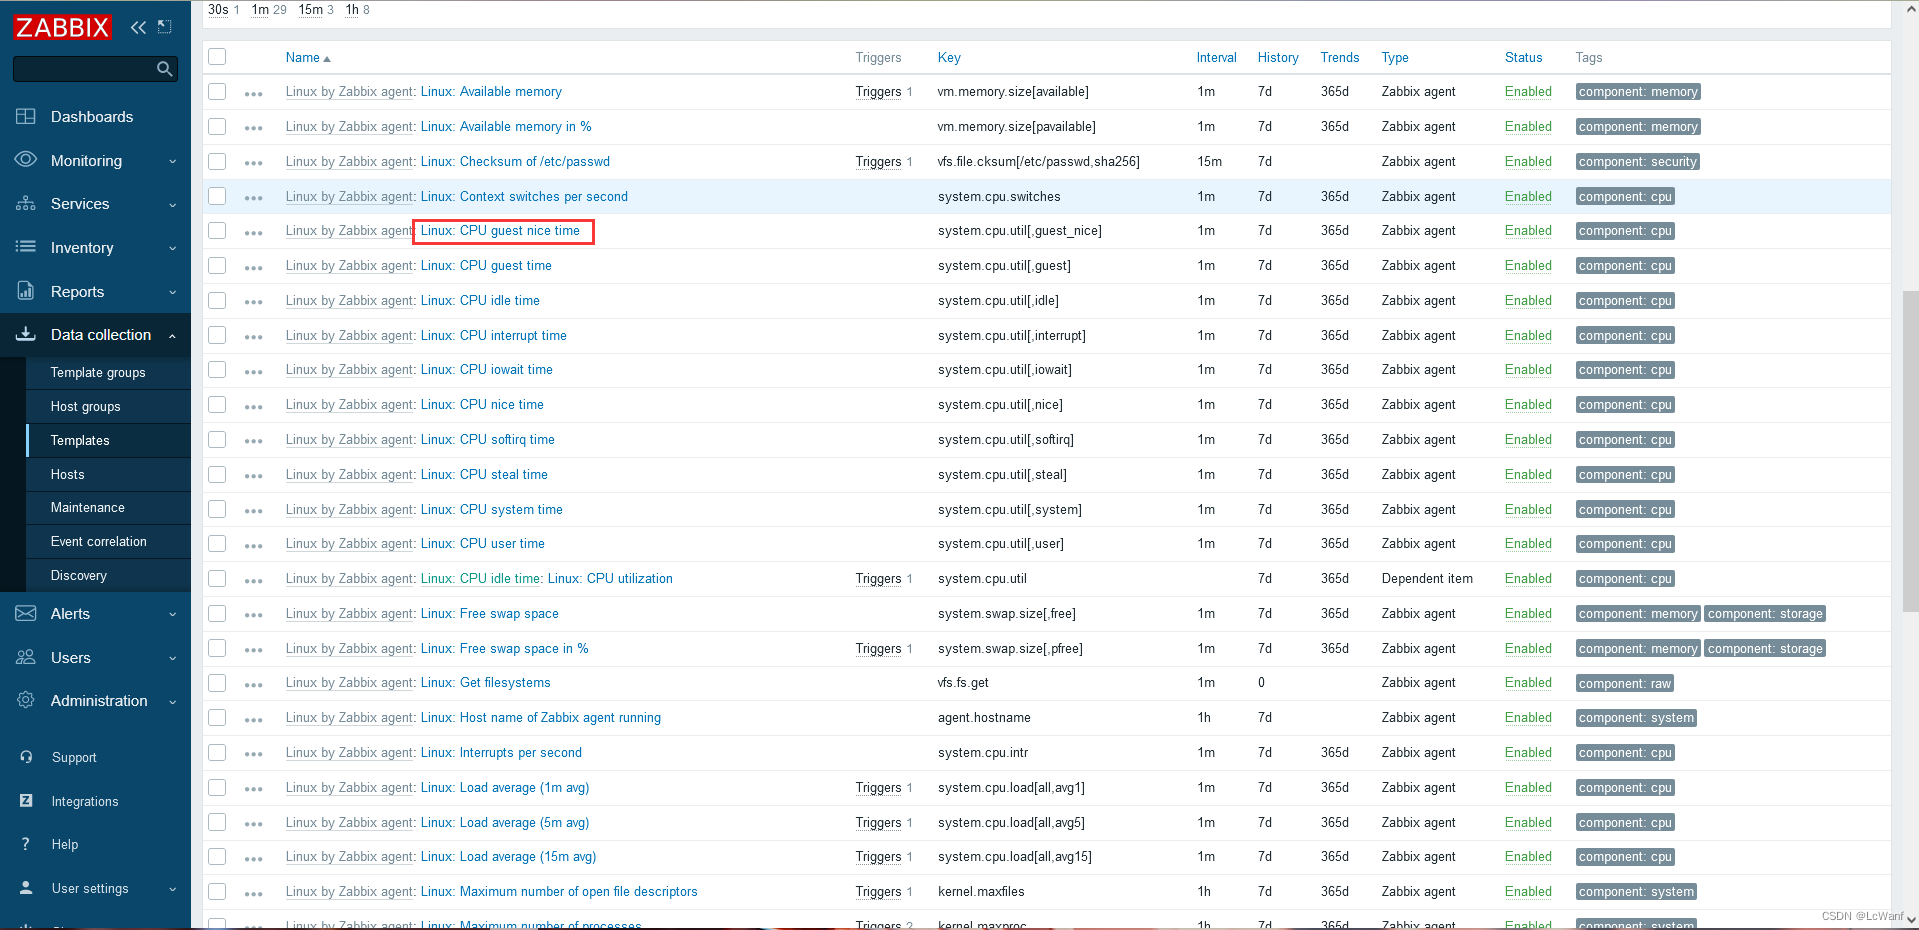The width and height of the screenshot is (1919, 930).
Task: Expand the Administration menu chevron
Action: (172, 702)
